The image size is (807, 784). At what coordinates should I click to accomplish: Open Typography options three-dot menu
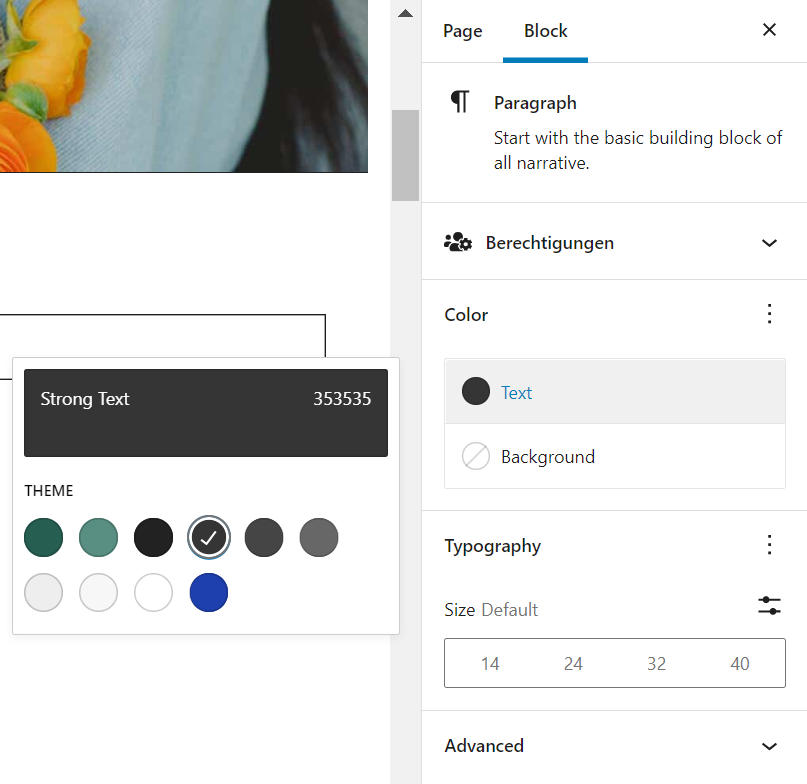pyautogui.click(x=769, y=545)
